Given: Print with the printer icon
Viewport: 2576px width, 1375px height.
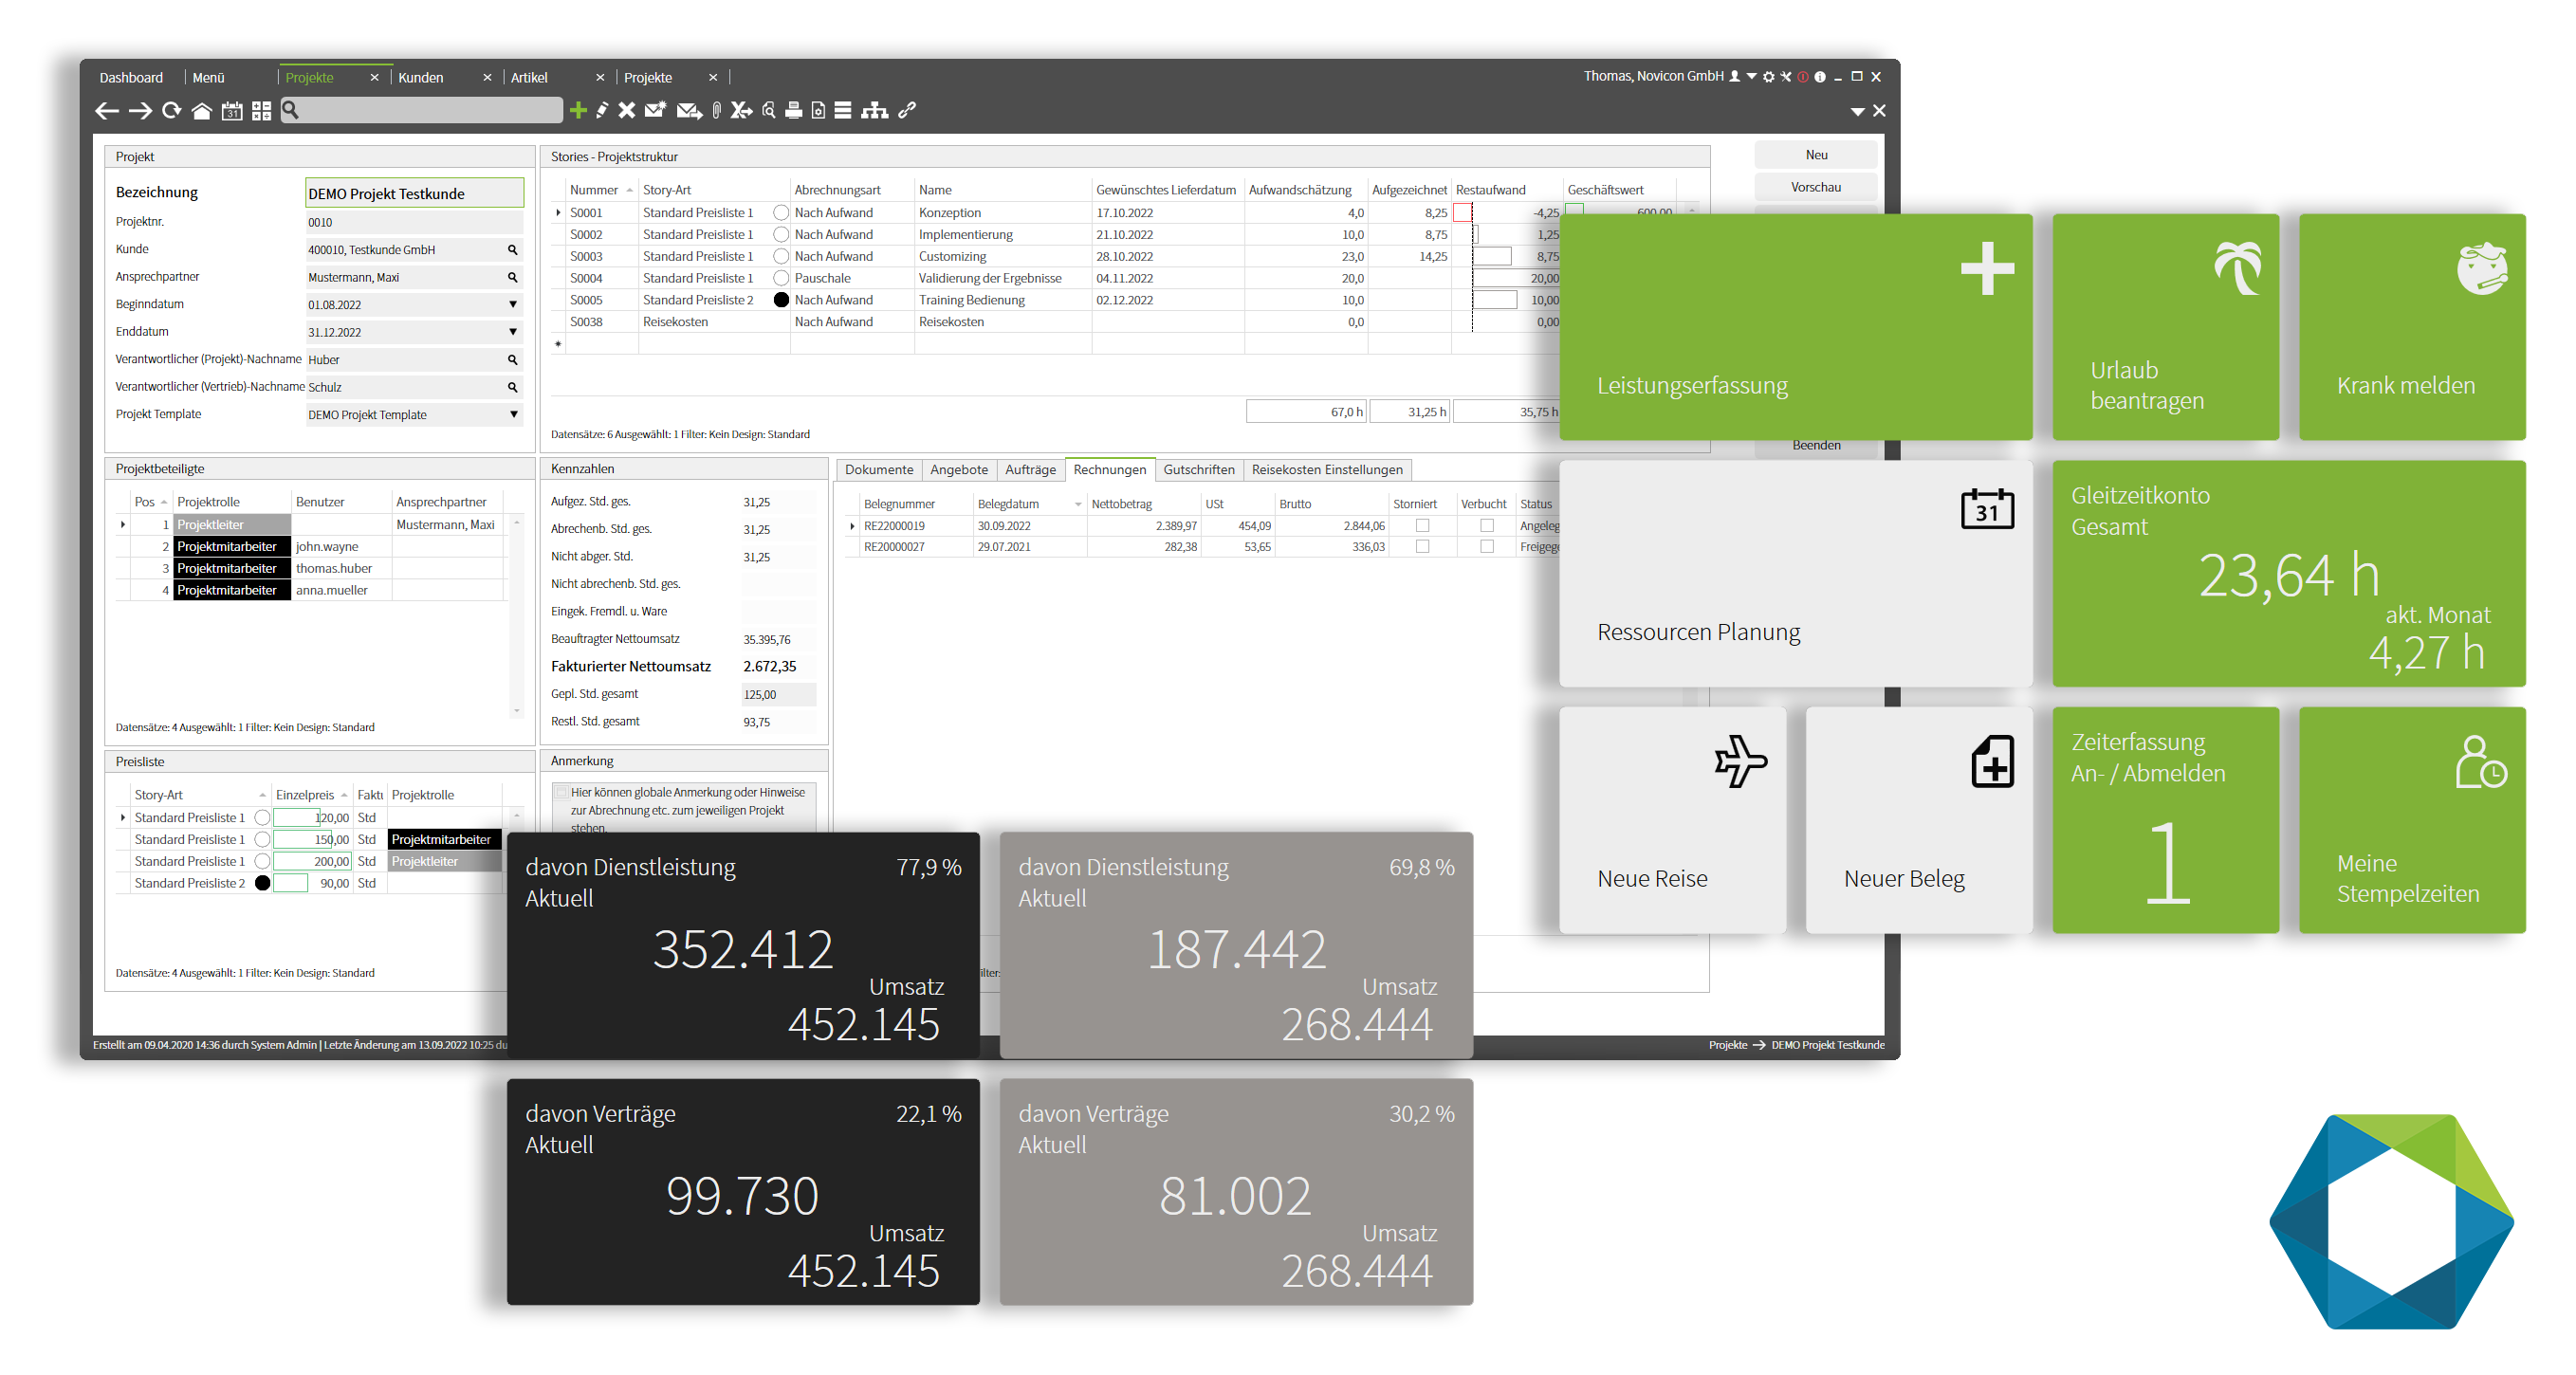Looking at the screenshot, I should coord(793,110).
